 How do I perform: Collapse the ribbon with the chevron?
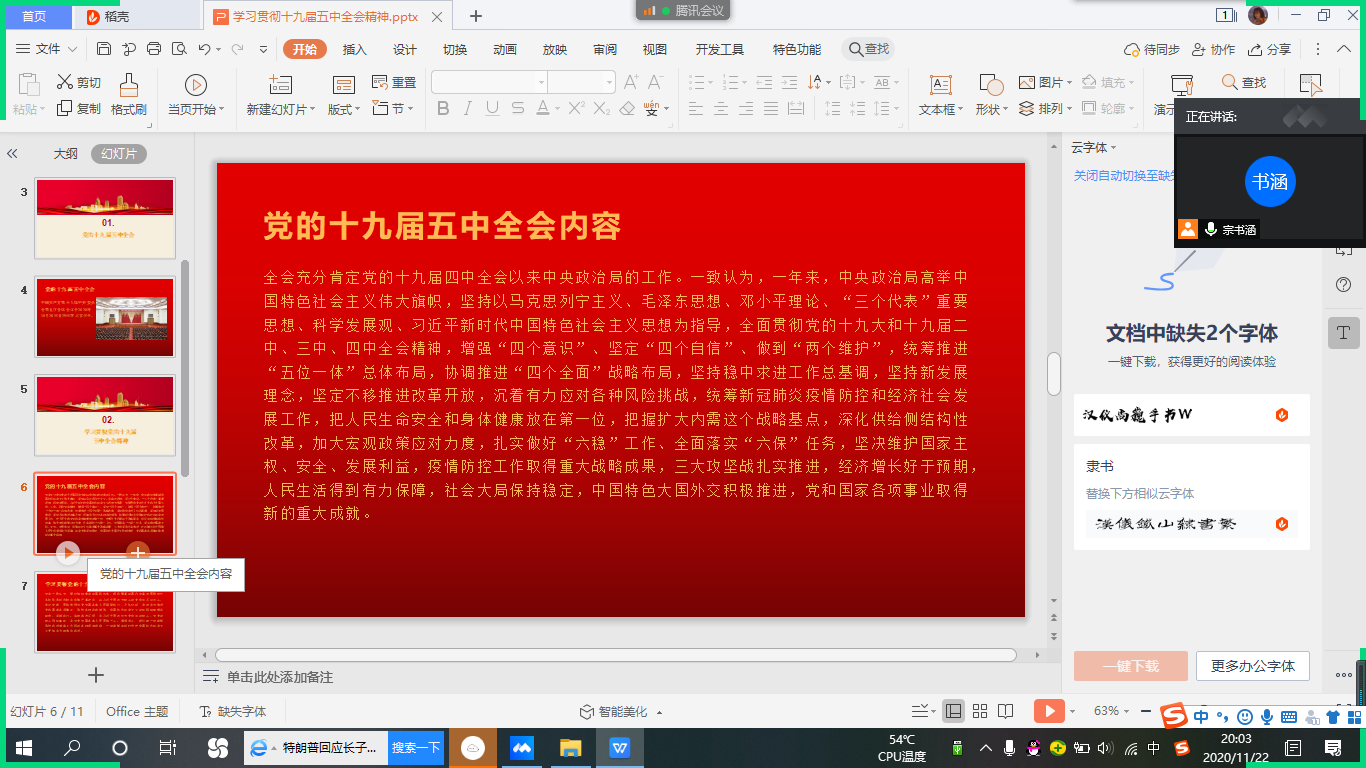1345,49
